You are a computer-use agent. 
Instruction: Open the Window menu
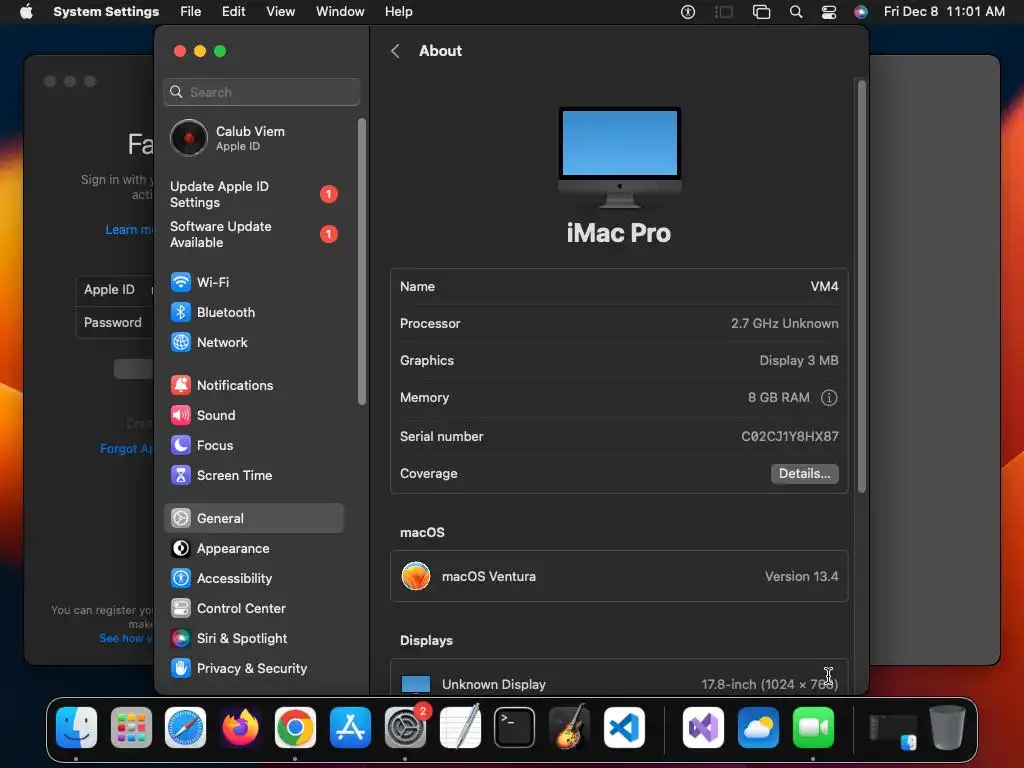point(340,12)
